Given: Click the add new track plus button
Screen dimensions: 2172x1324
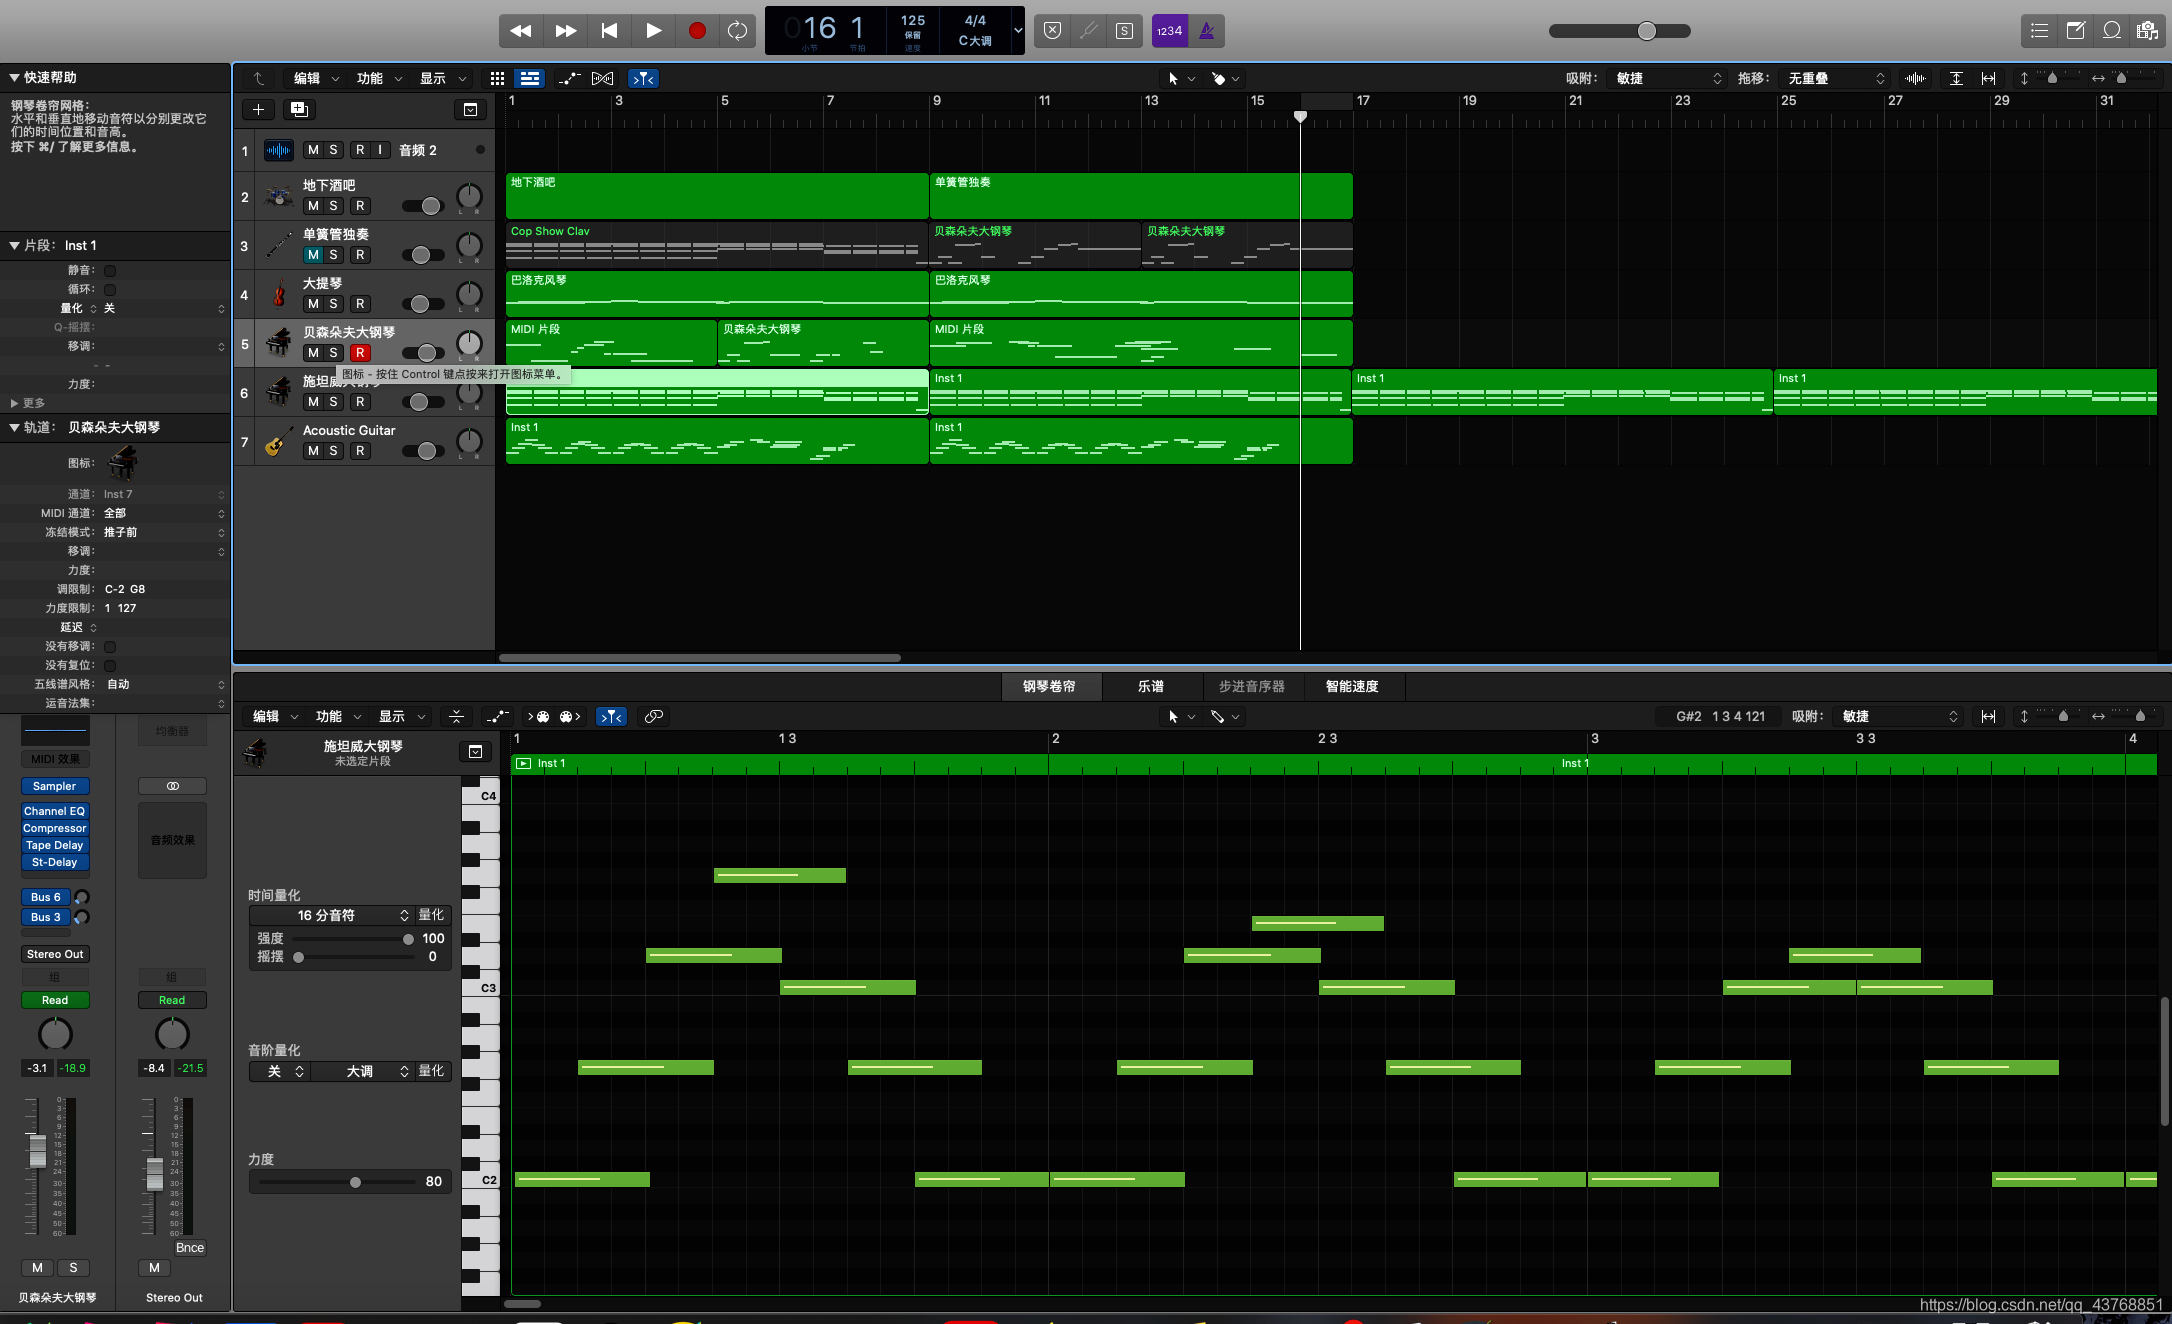Looking at the screenshot, I should pyautogui.click(x=258, y=109).
